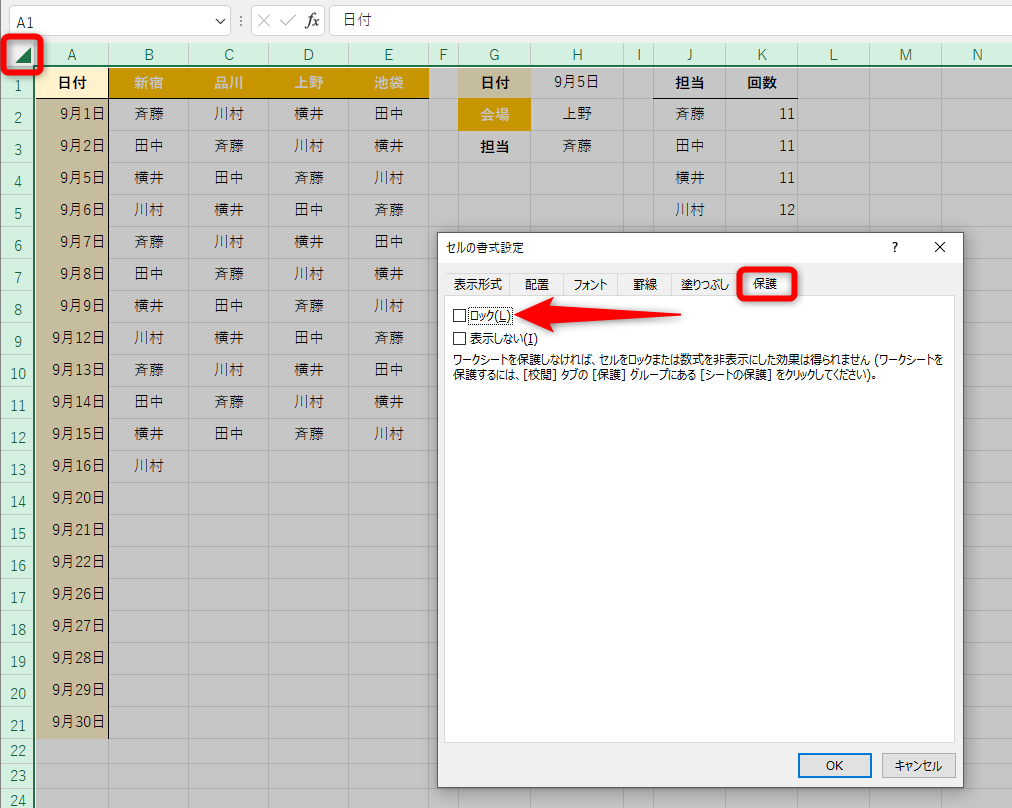This screenshot has height=808, width=1012.
Task: Confirm with the OK button
Action: point(835,765)
